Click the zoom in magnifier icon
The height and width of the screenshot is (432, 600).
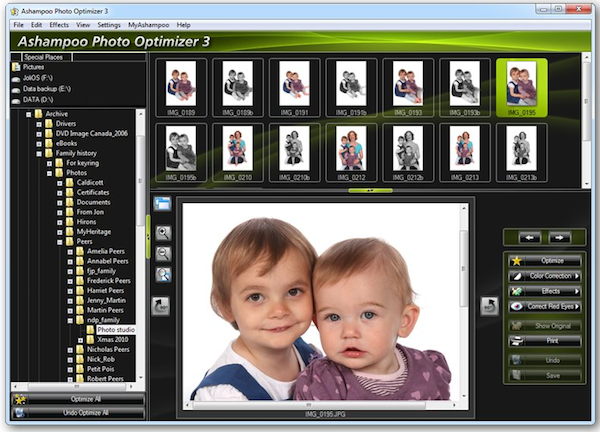[162, 234]
